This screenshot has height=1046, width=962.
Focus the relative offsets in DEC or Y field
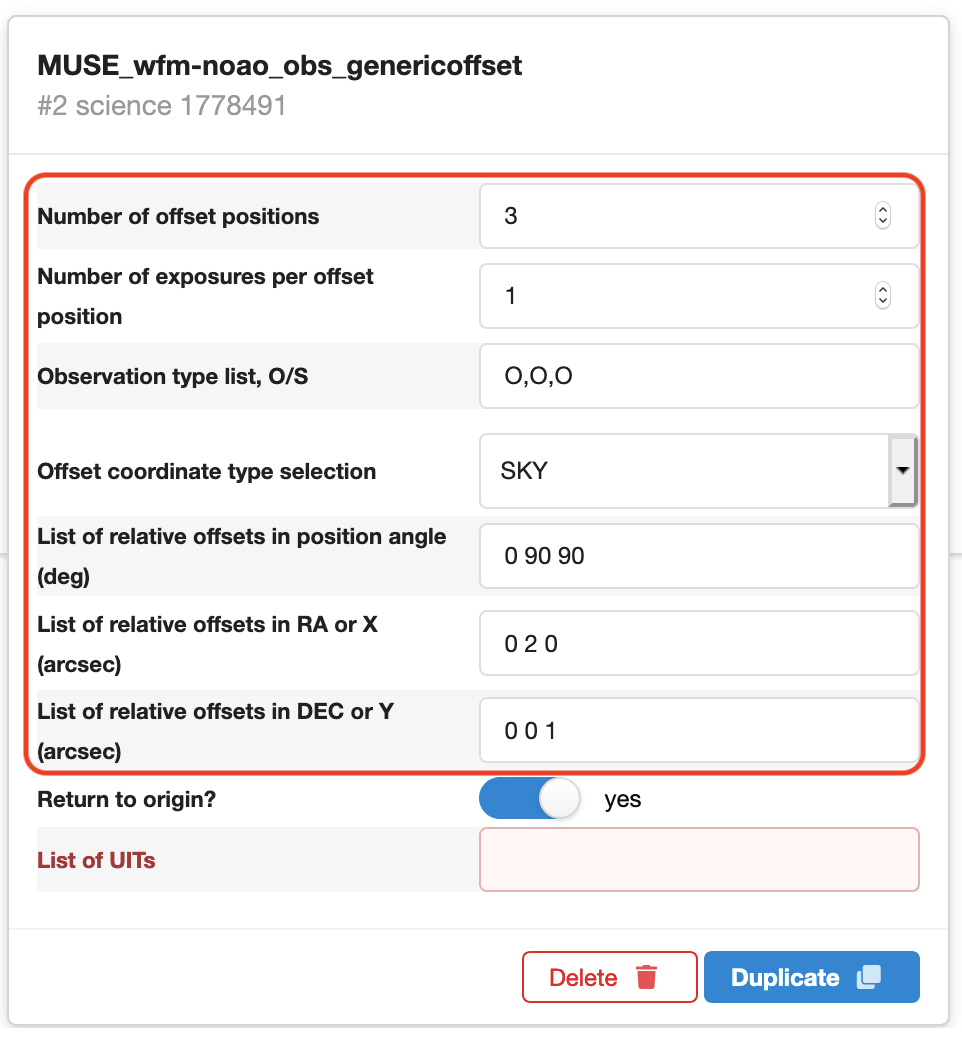699,730
